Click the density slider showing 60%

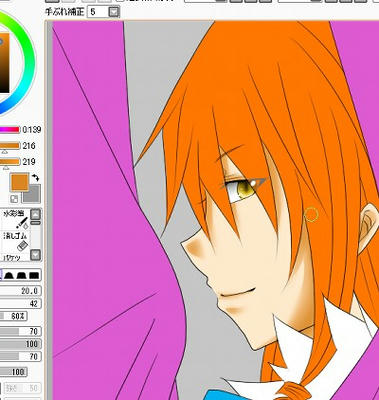click(x=14, y=316)
